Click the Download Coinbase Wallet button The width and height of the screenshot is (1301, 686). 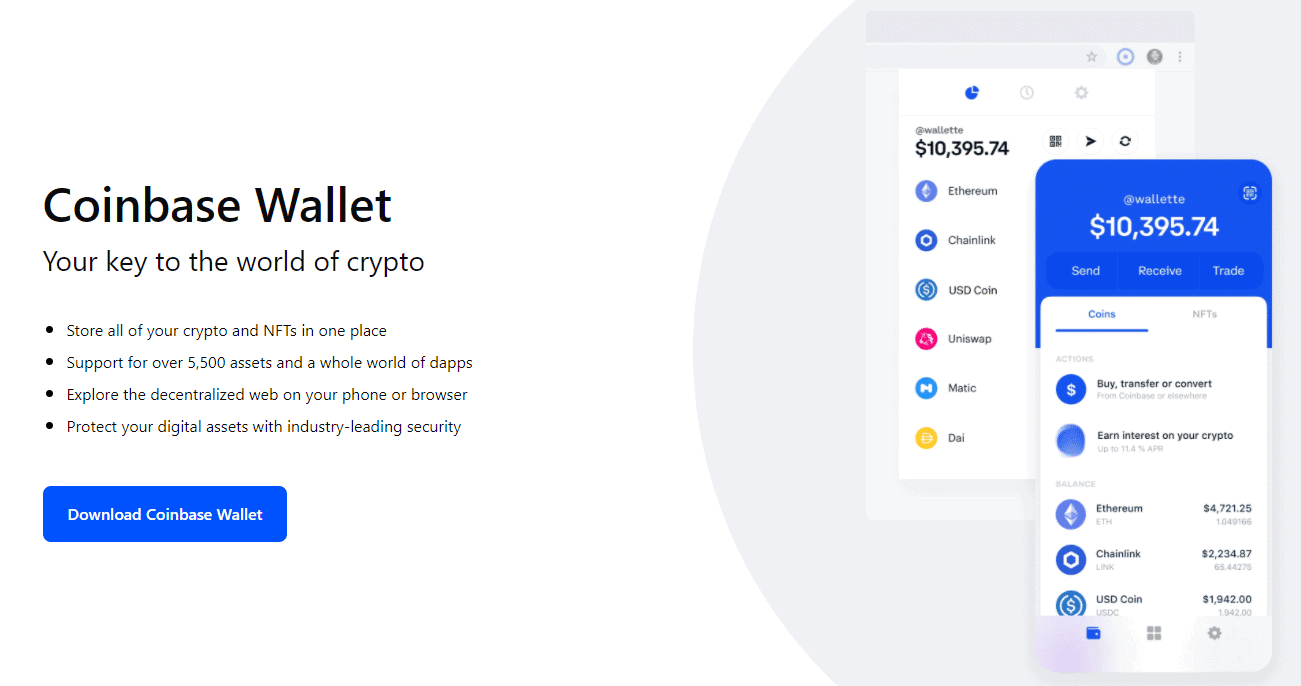click(x=165, y=514)
